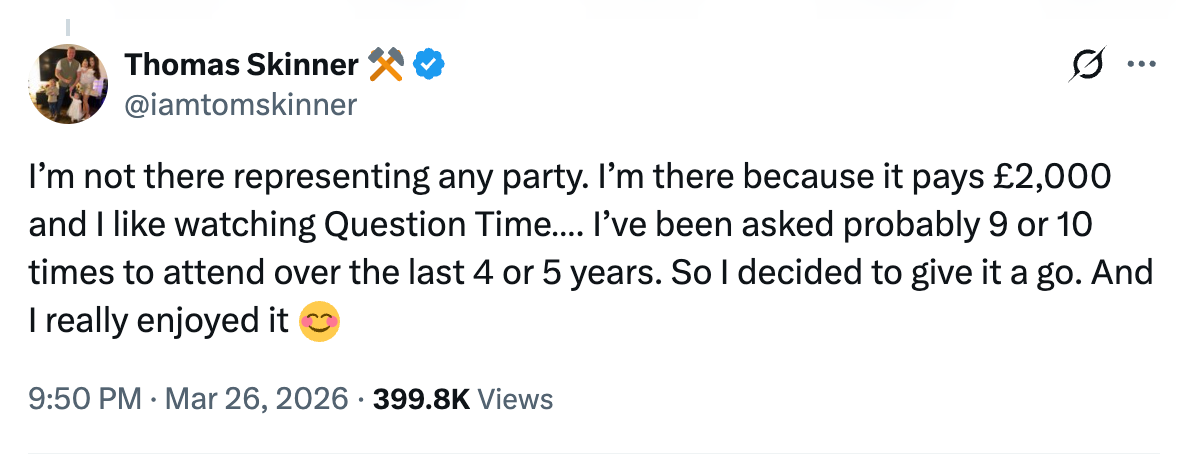The height and width of the screenshot is (454, 1192).
Task: Open the Mar 26, 2026 date link
Action: point(254,400)
